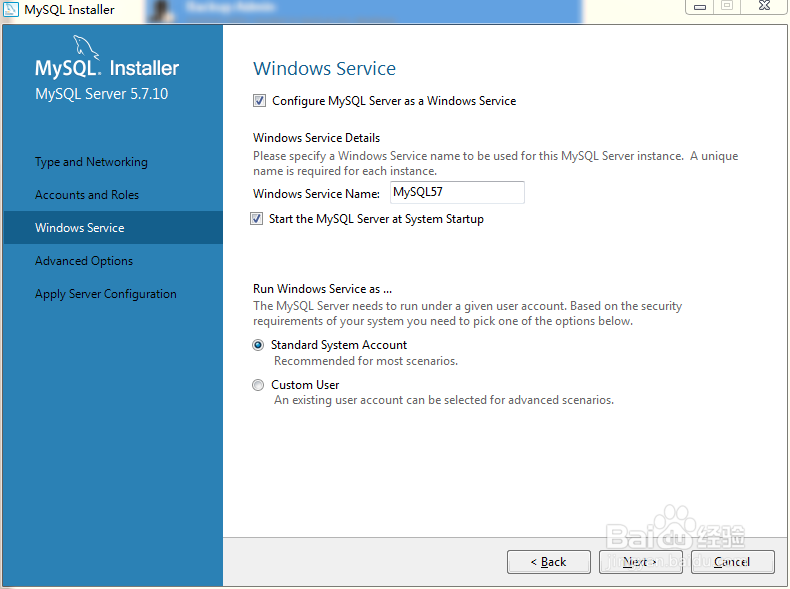
Task: Click the Windows Service Name: label
Action: [x=316, y=193]
